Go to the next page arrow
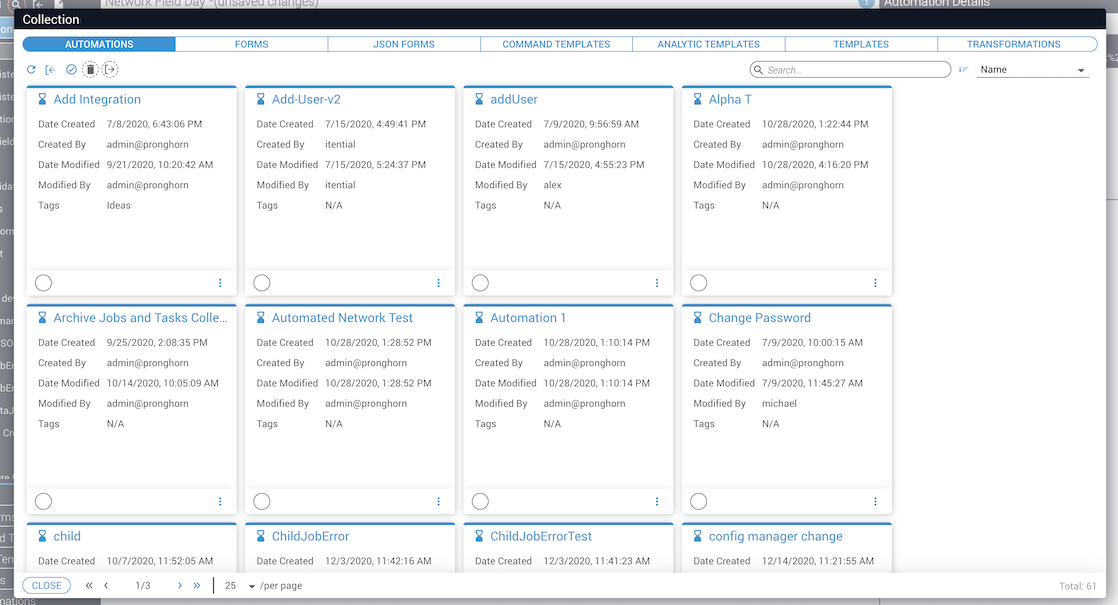This screenshot has width=1118, height=605. pos(180,586)
